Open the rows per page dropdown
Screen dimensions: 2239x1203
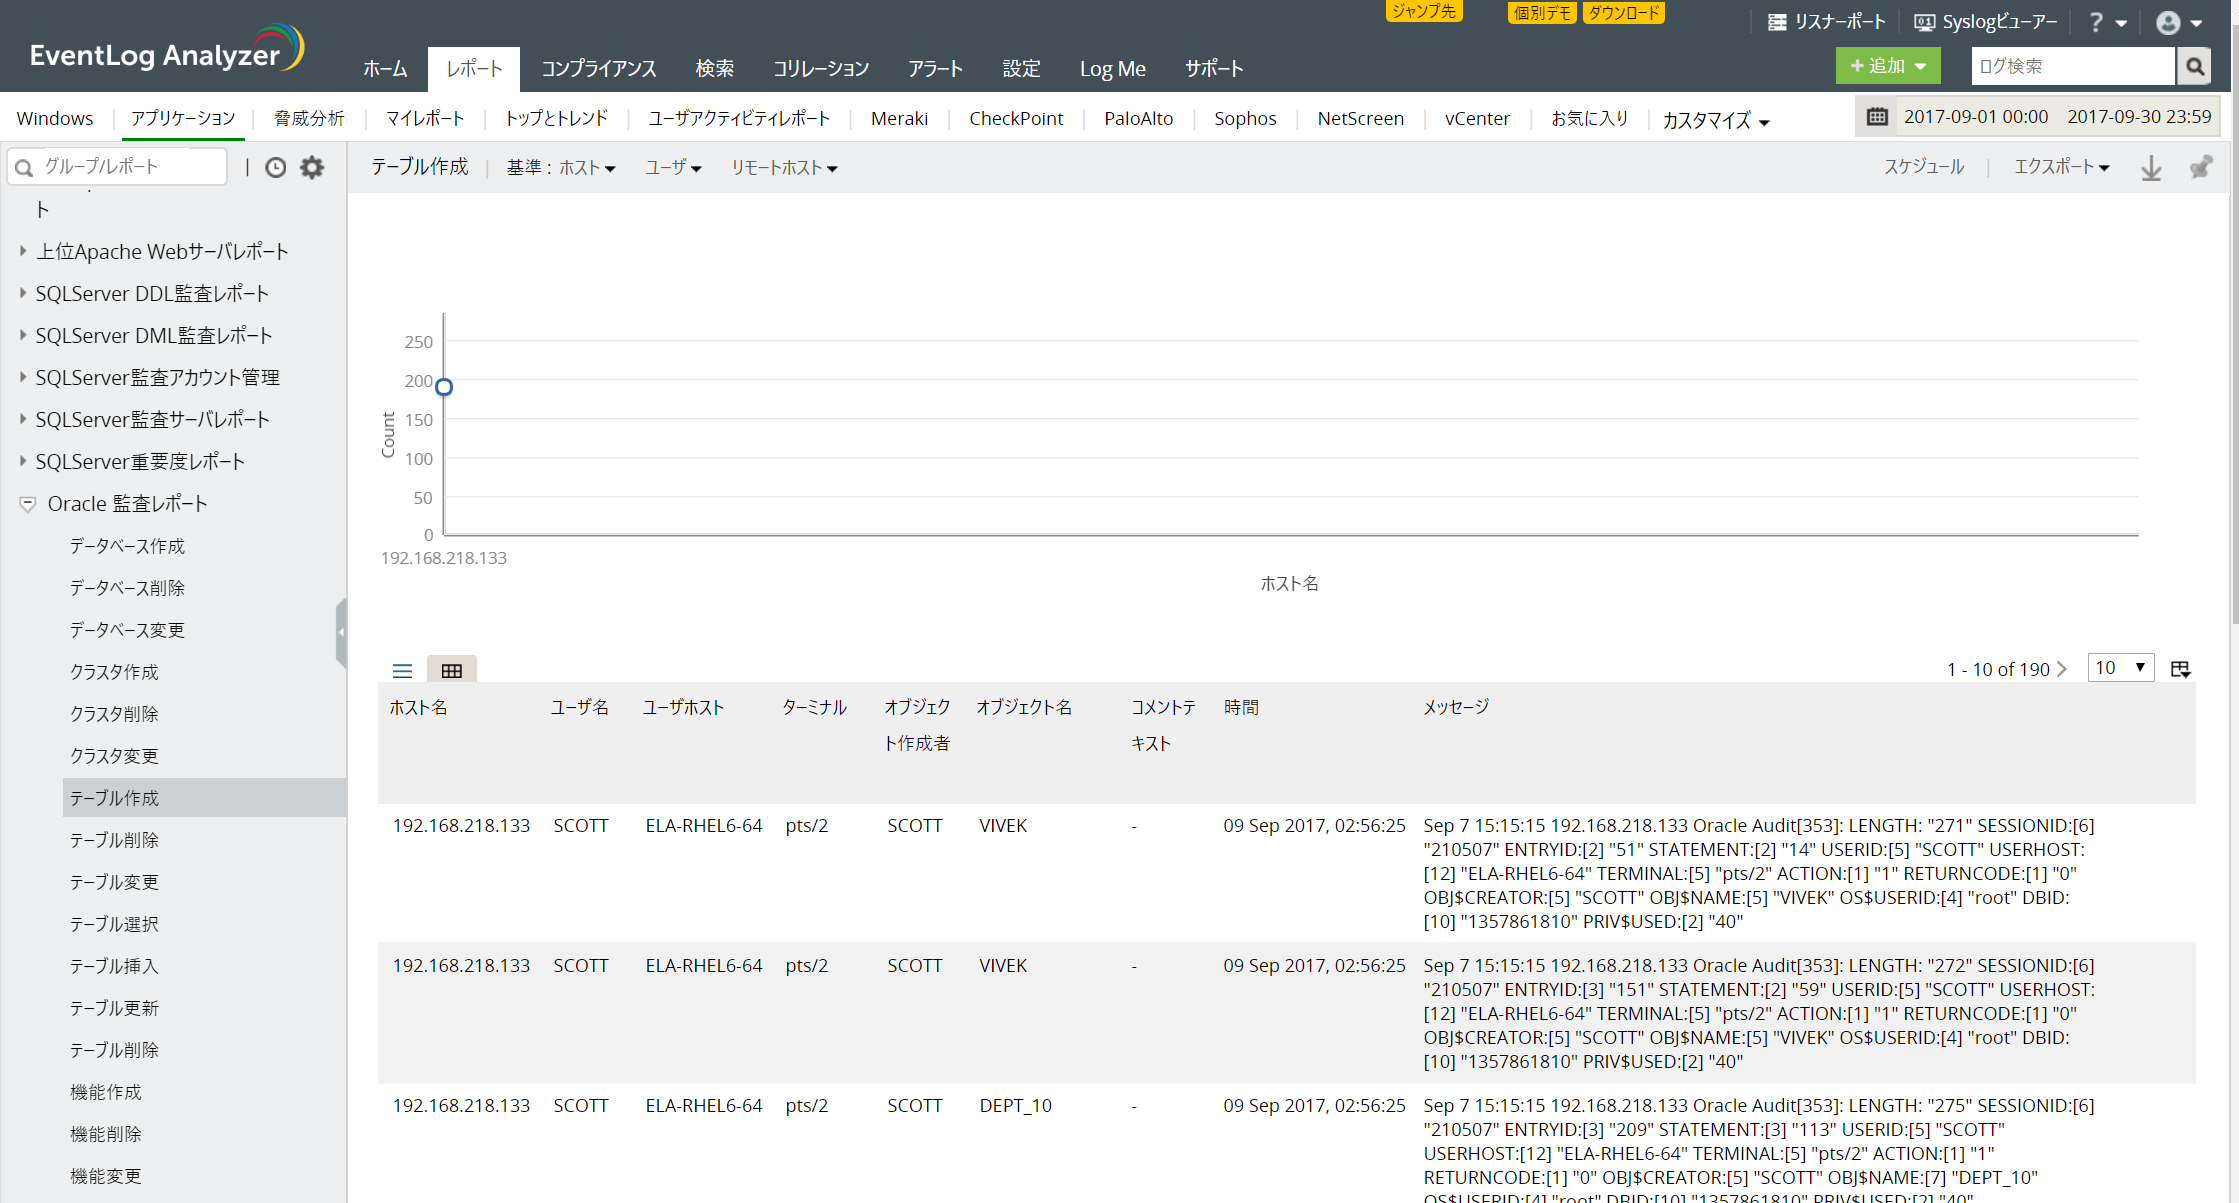(2120, 668)
